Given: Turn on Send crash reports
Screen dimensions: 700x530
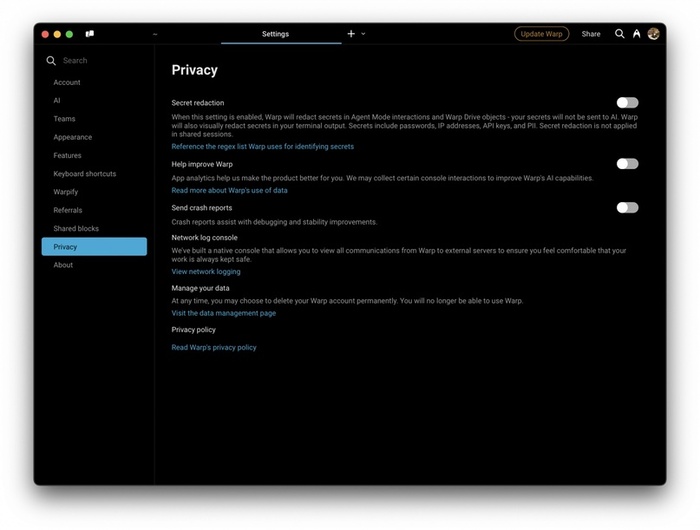Looking at the screenshot, I should pos(627,208).
